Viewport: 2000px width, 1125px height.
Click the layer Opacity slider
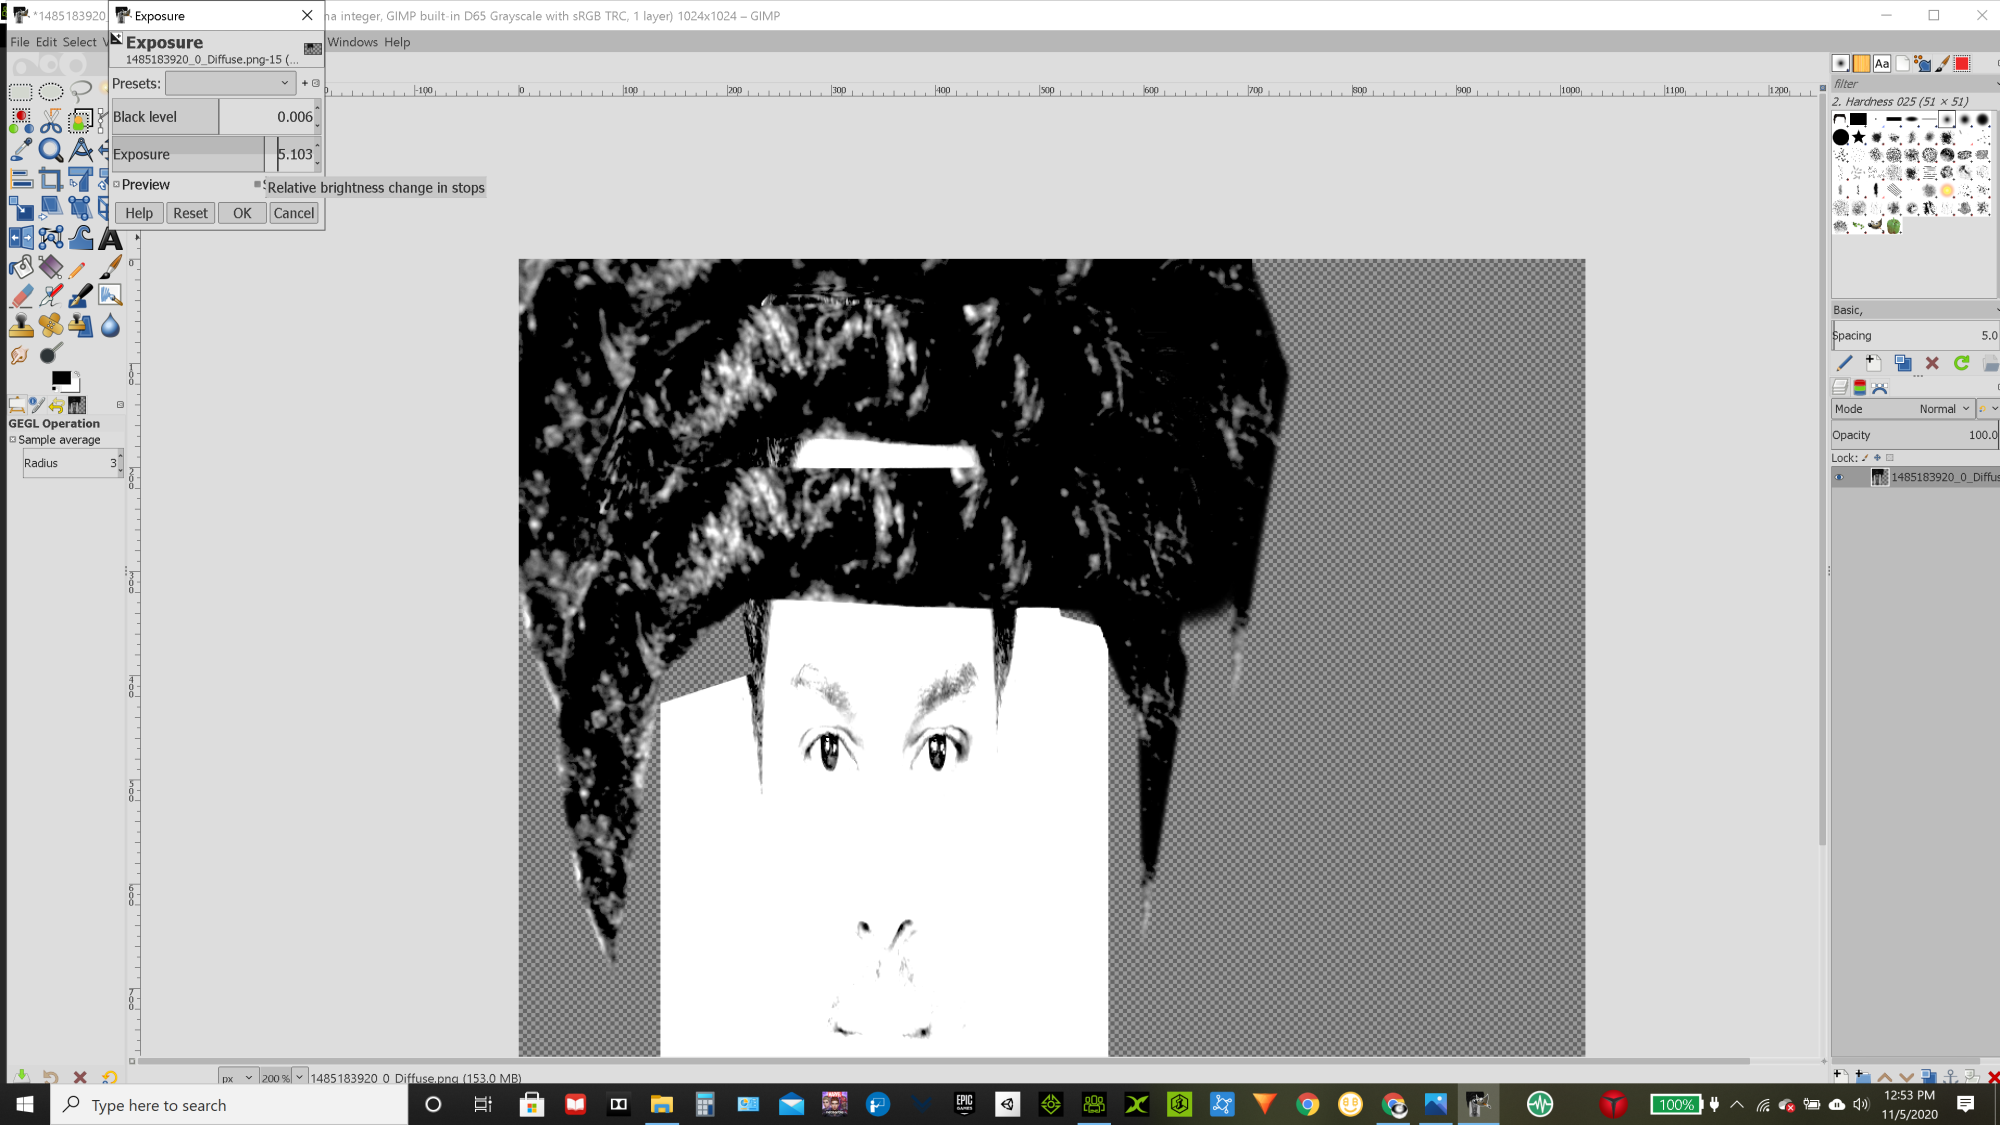pos(1914,435)
